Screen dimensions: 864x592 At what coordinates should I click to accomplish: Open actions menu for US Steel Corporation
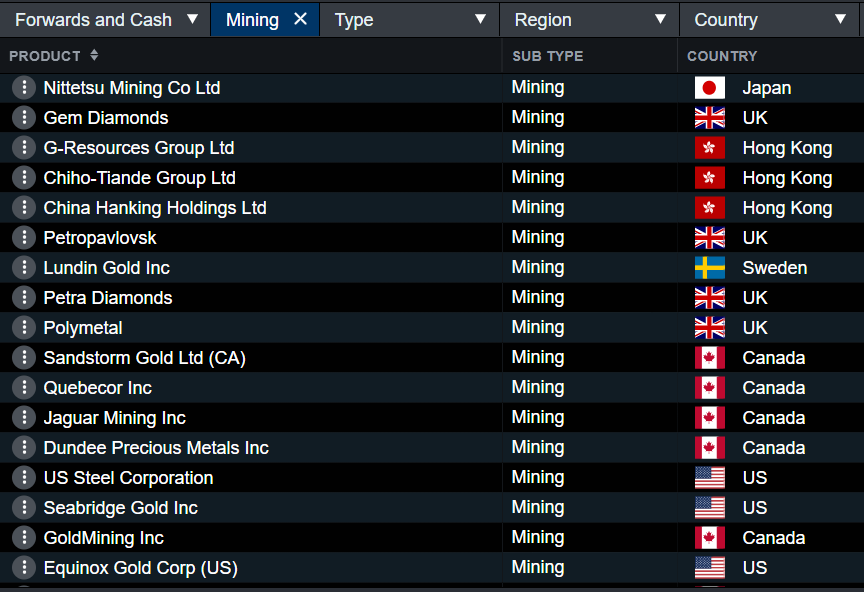[23, 478]
